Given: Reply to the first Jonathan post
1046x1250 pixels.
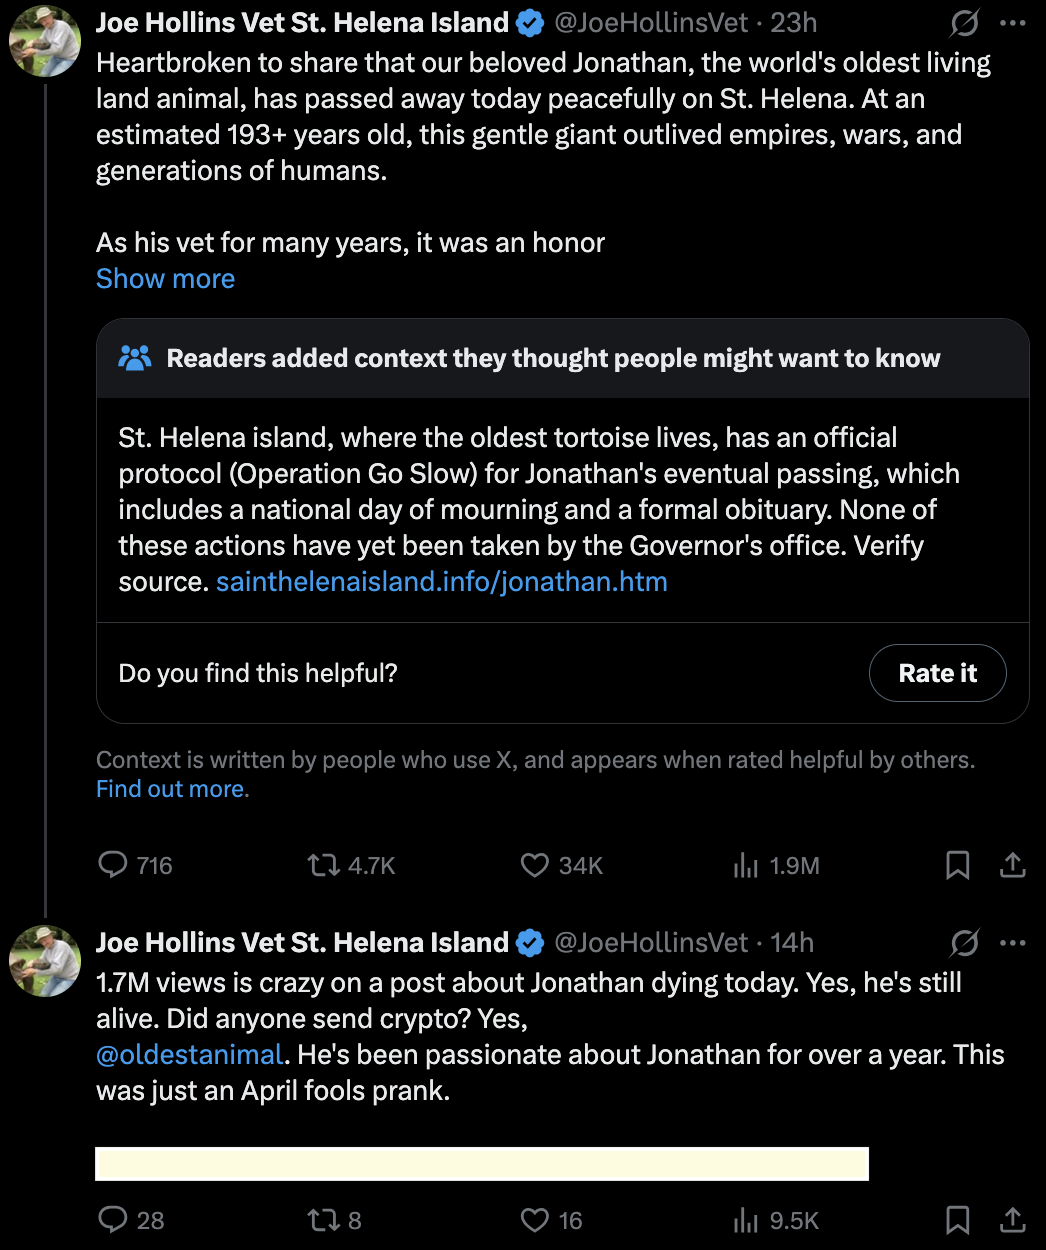Looking at the screenshot, I should (x=113, y=865).
